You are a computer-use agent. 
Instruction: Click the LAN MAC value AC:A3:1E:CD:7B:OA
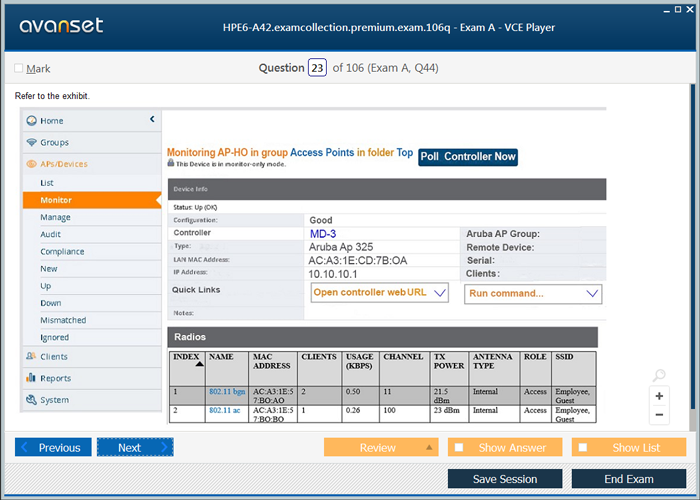pos(358,261)
